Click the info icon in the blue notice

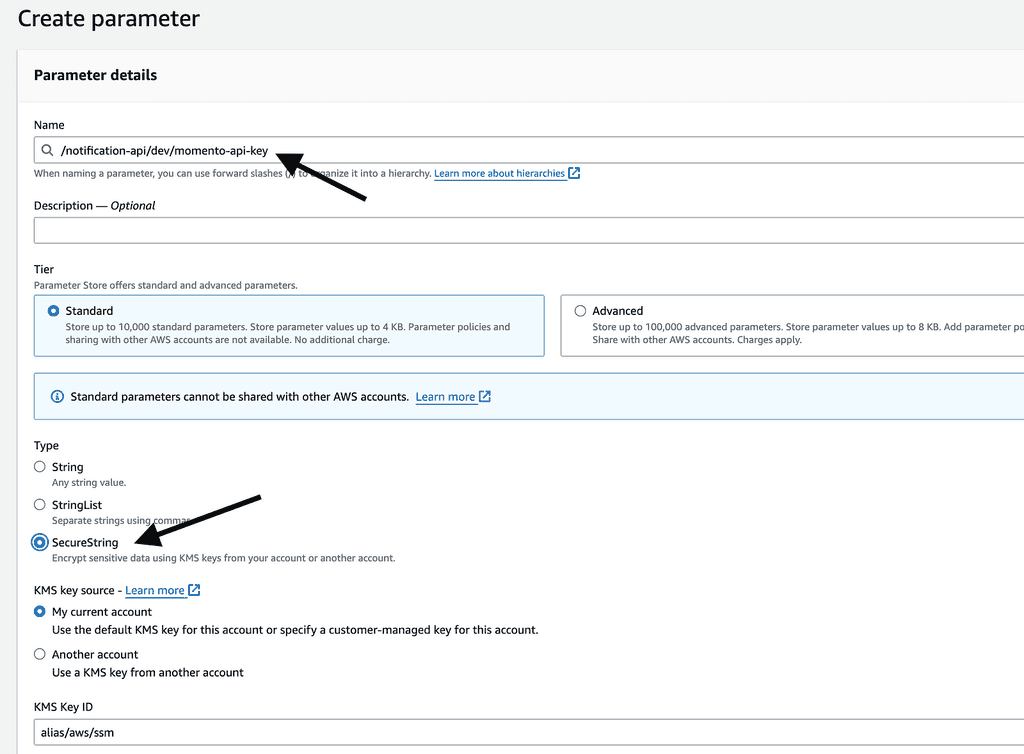click(56, 397)
